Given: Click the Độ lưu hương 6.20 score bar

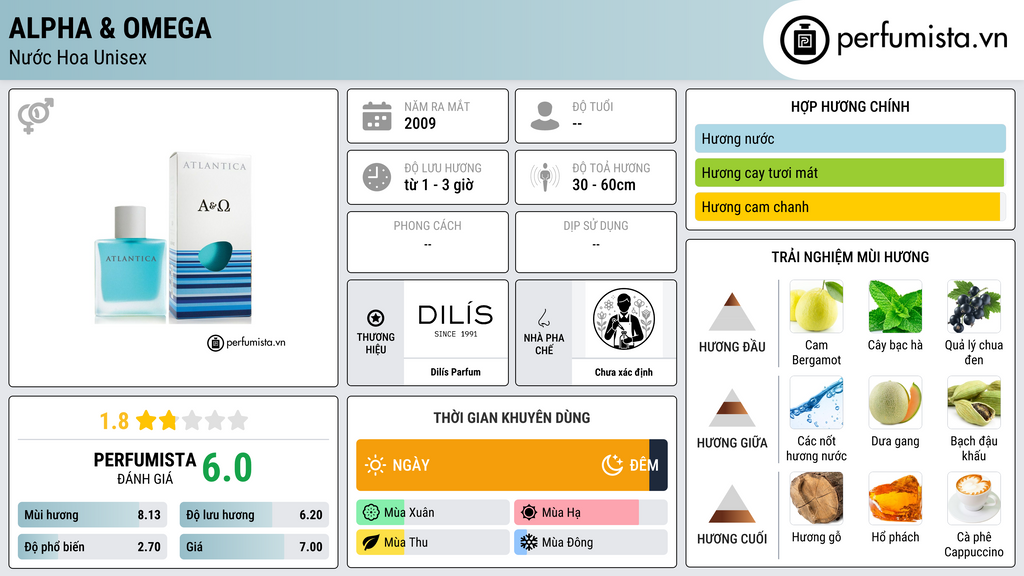Looking at the screenshot, I should pos(254,515).
